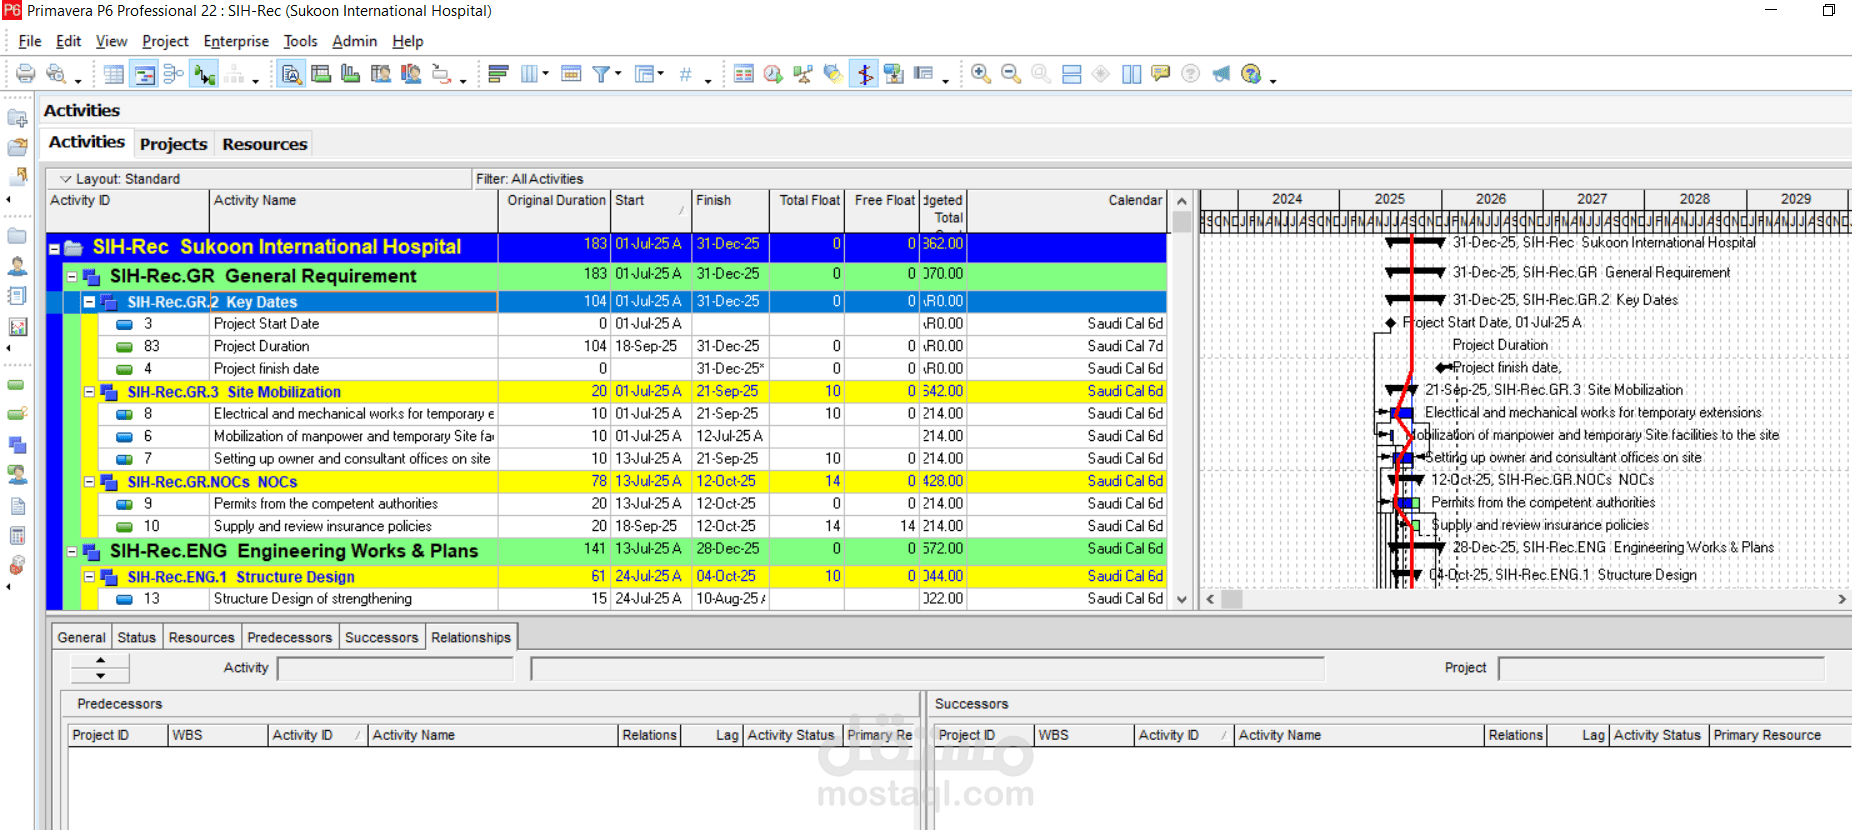1852x830 pixels.
Task: Click the Activity field in details pane
Action: pyautogui.click(x=395, y=668)
